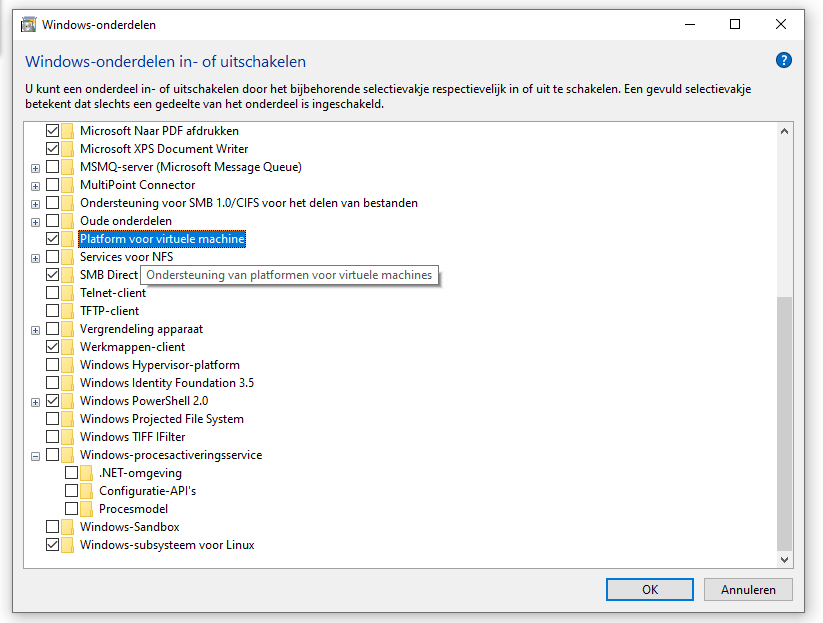Screen dimensions: 823x623
Task: Select the Windows-subsysteem voor Linux row
Action: [167, 545]
